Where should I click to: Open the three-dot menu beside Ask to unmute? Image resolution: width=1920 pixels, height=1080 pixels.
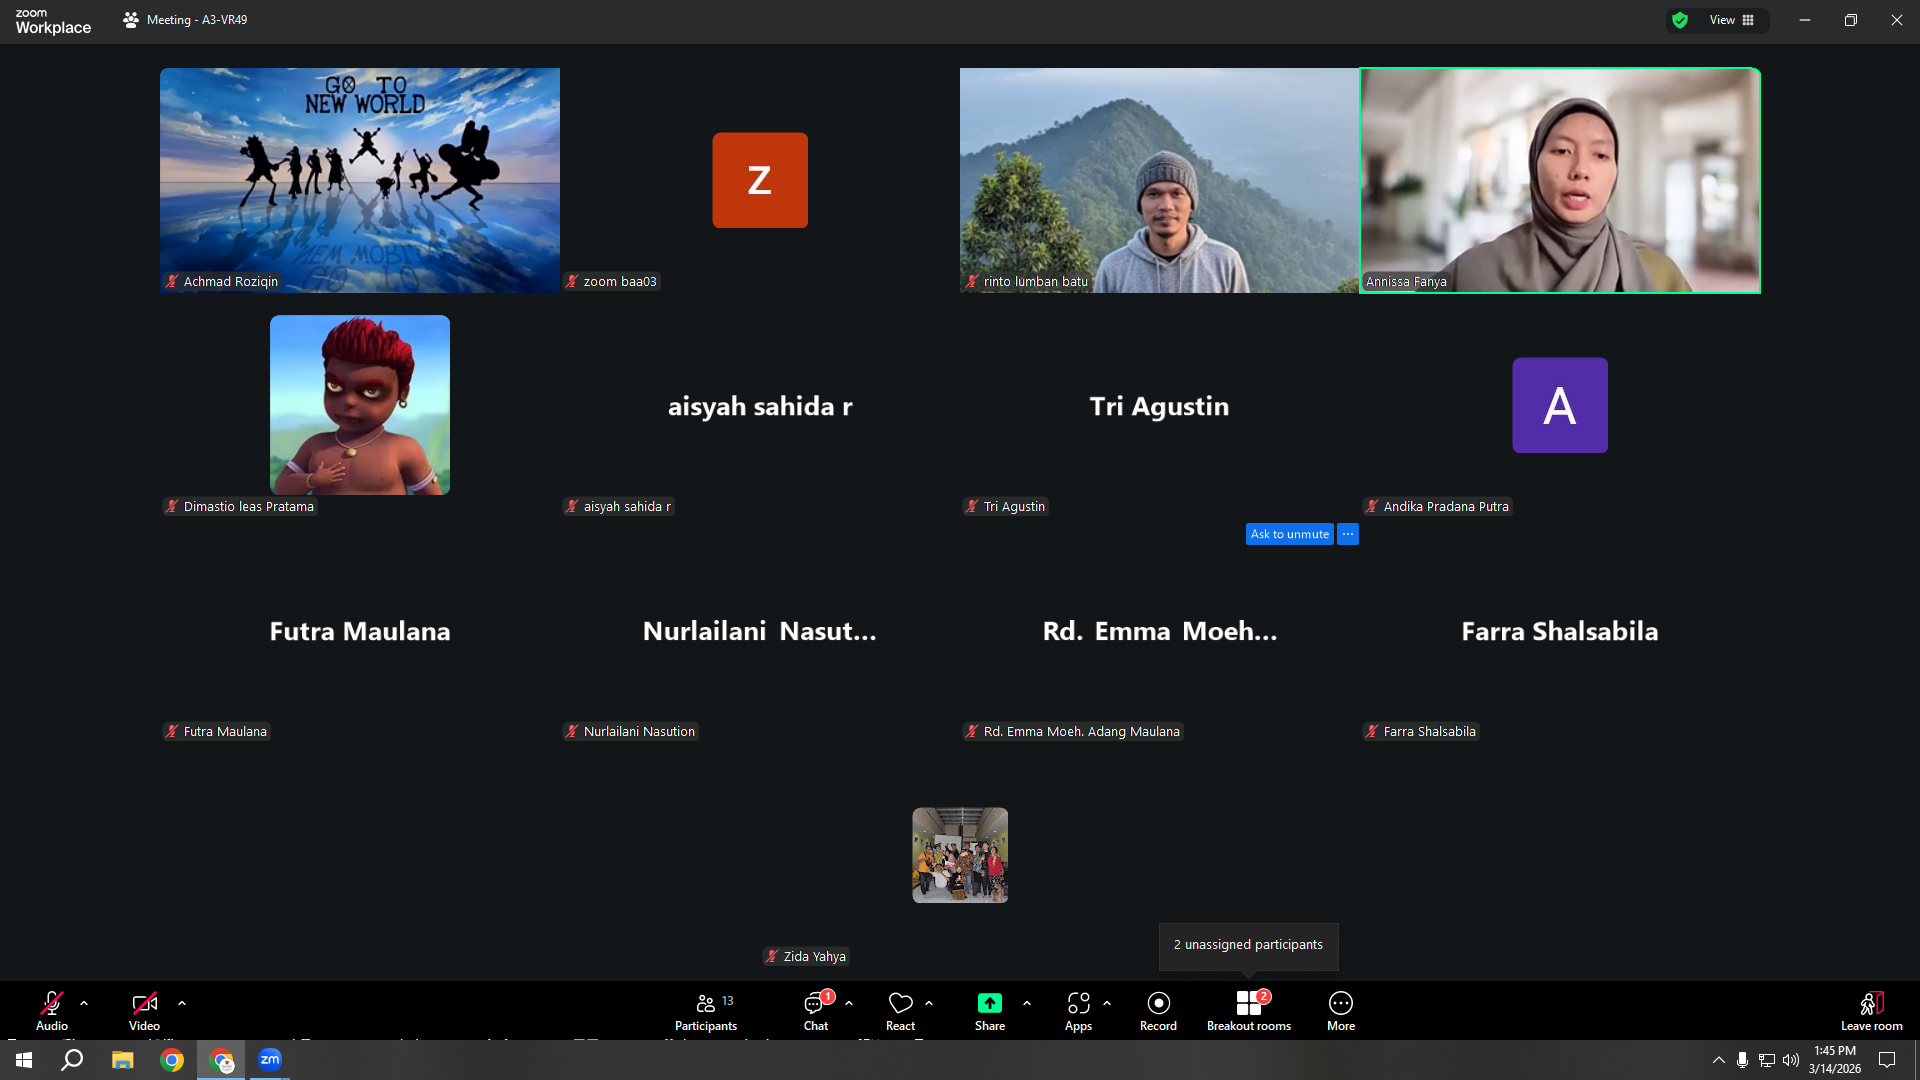click(1348, 534)
